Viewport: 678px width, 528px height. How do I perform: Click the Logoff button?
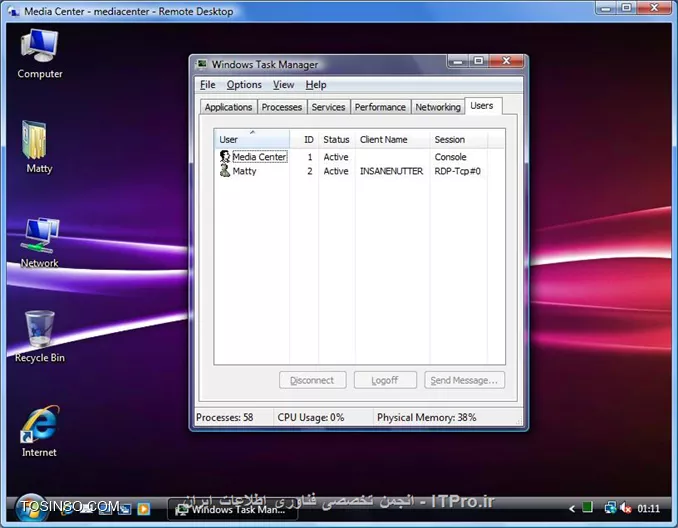[x=385, y=380]
